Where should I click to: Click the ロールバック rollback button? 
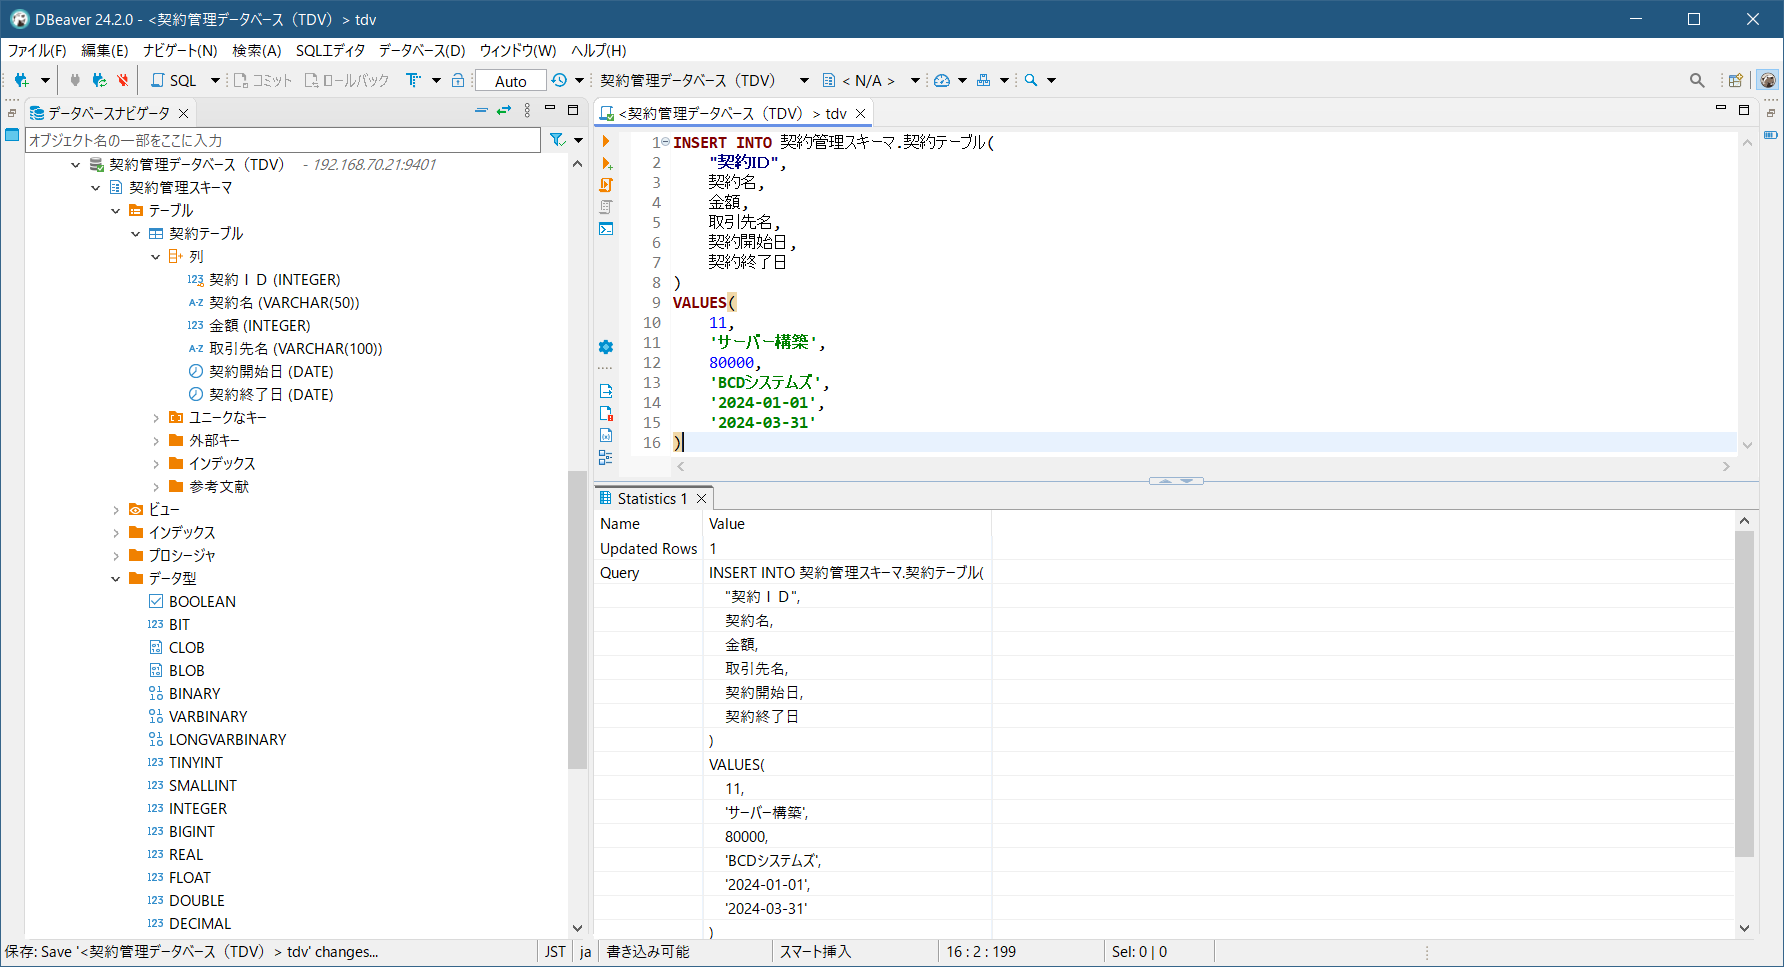click(x=346, y=80)
